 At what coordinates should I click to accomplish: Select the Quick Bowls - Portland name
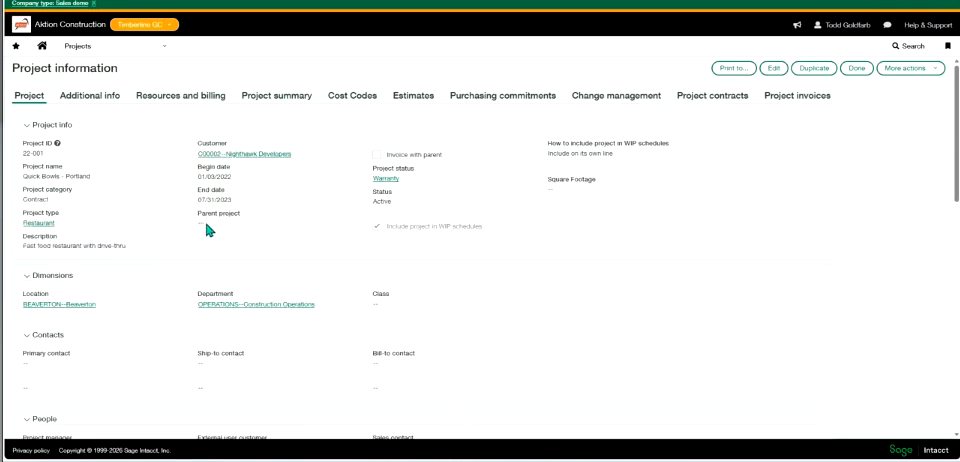pyautogui.click(x=56, y=176)
